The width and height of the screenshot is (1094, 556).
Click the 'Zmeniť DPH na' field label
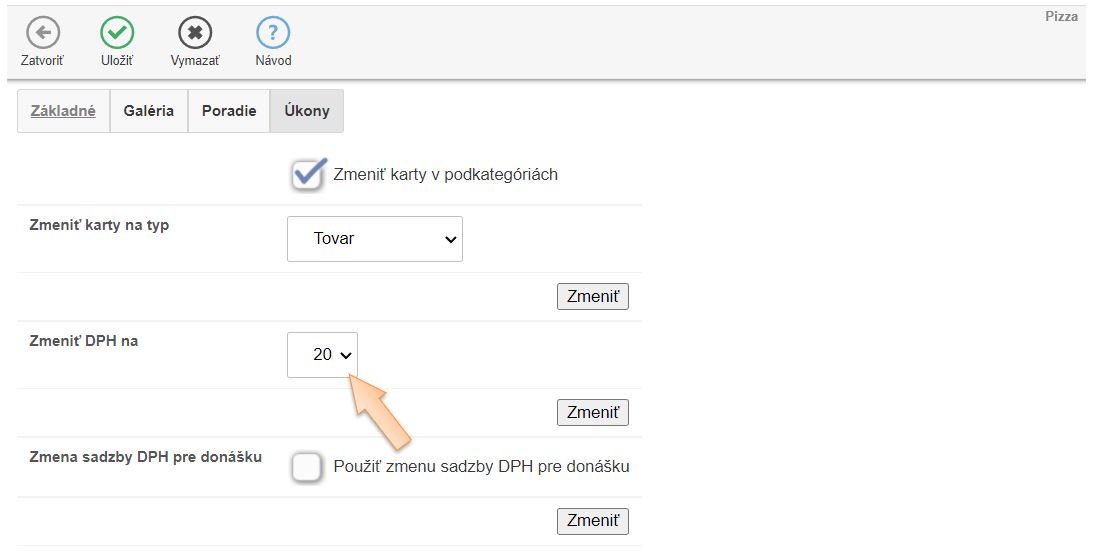84,341
